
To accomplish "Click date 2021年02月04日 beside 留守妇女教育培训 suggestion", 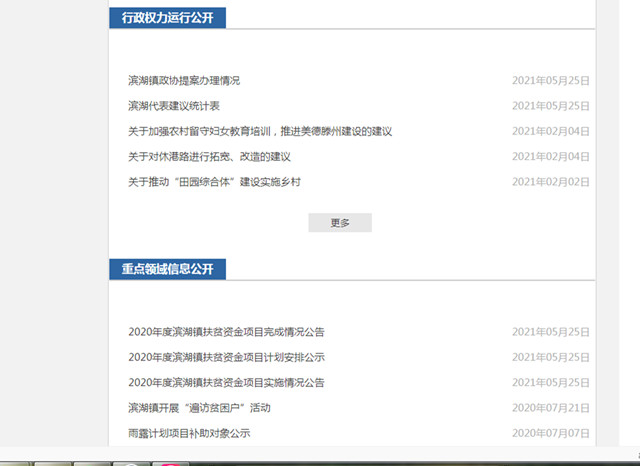I will 551,131.
